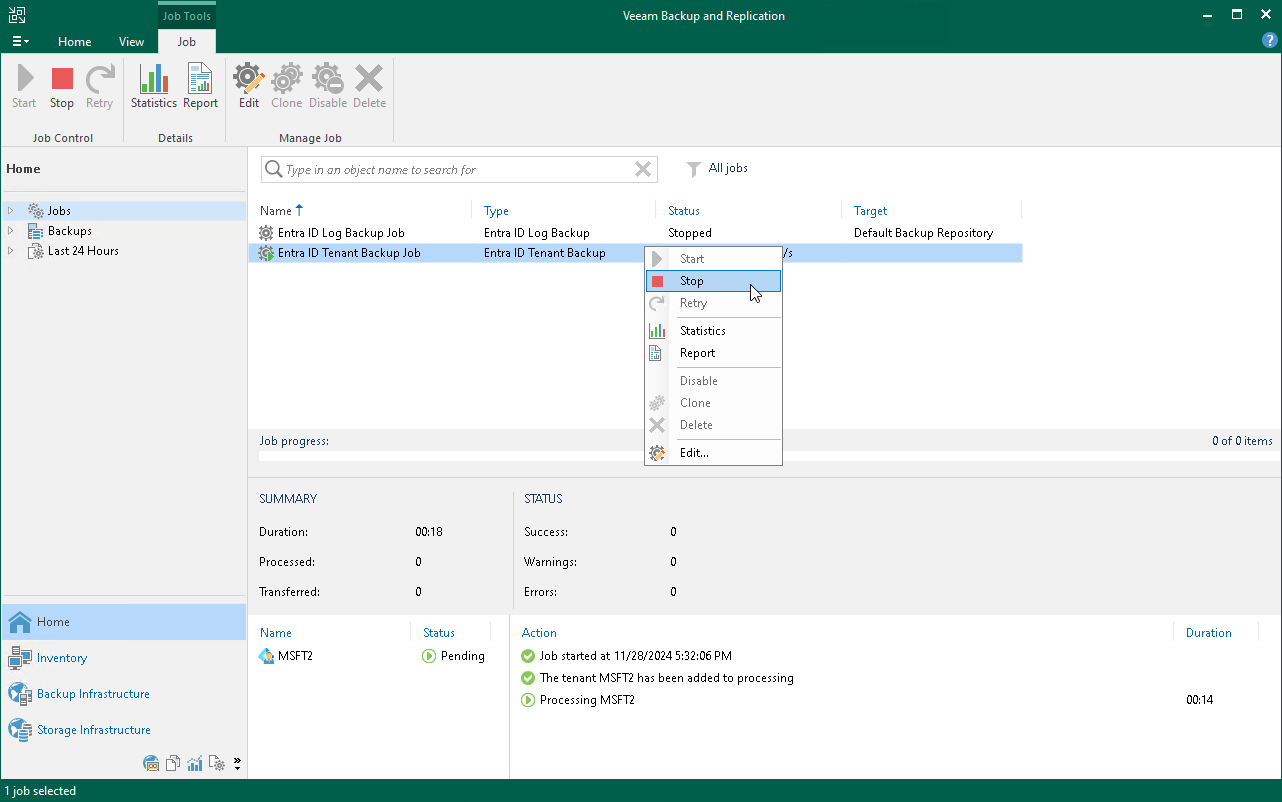Click the gear icon of Entra ID Log Backup Job
This screenshot has height=802, width=1282.
click(266, 233)
